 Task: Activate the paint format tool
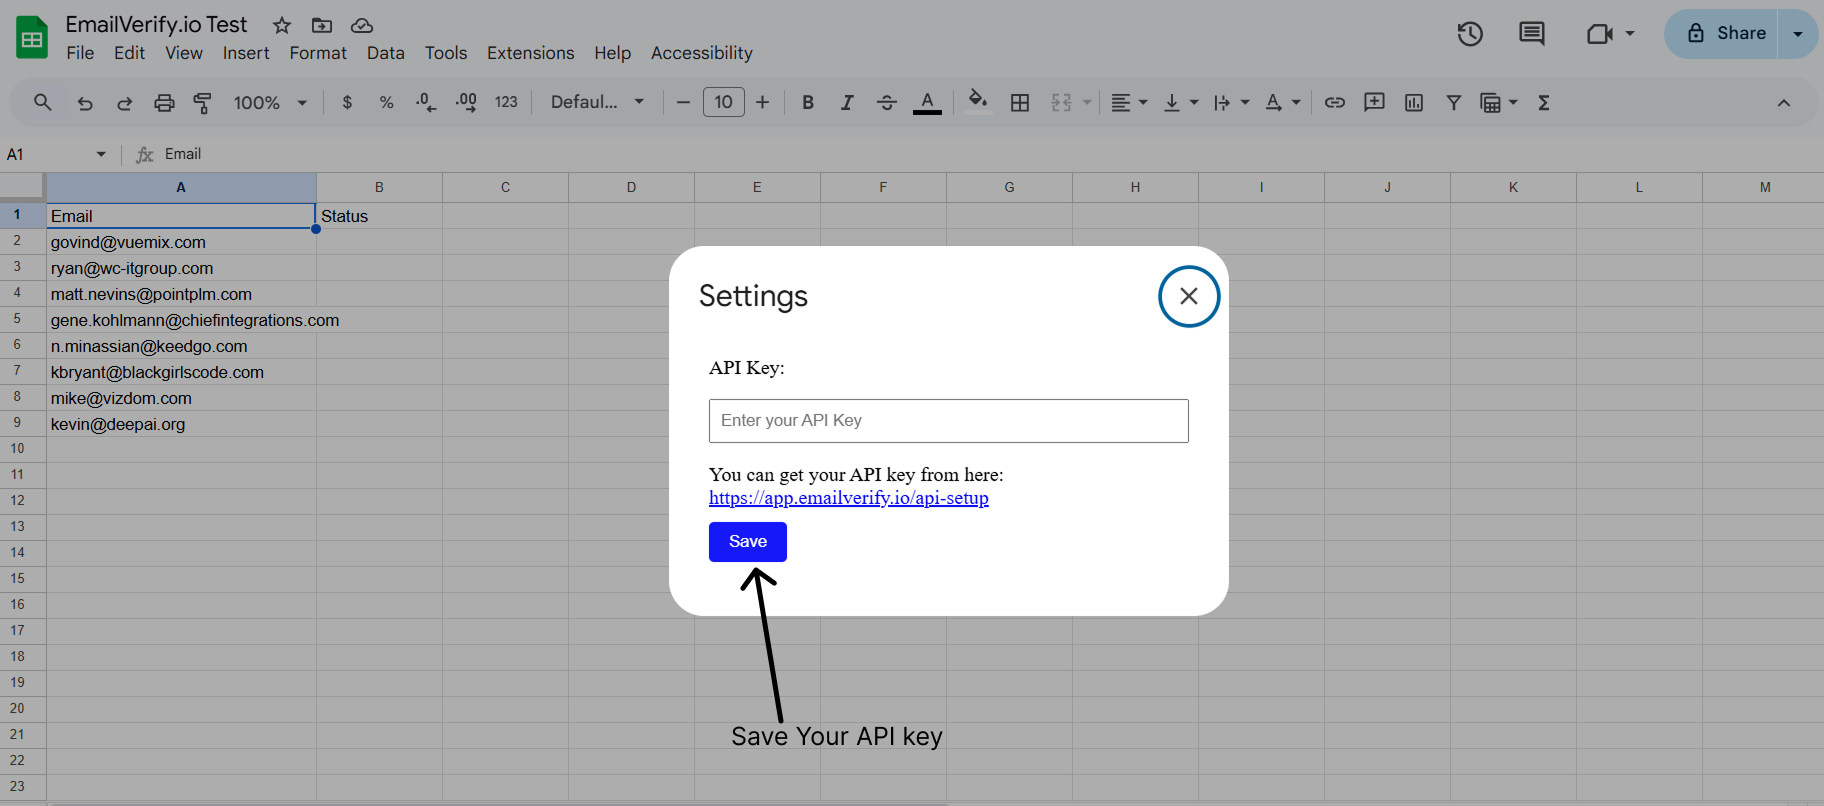coord(203,102)
